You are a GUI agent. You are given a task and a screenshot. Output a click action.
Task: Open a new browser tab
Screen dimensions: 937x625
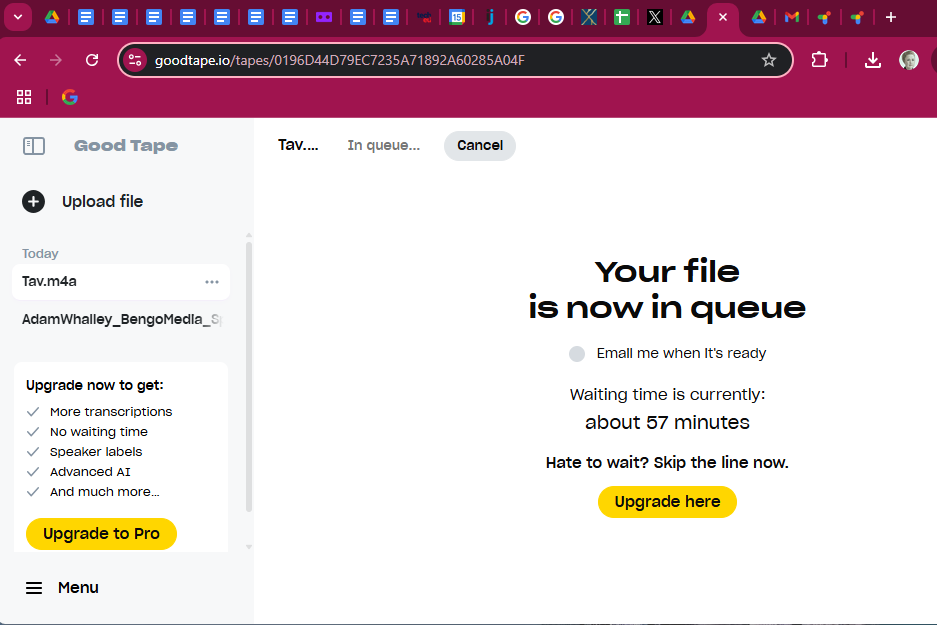(891, 17)
